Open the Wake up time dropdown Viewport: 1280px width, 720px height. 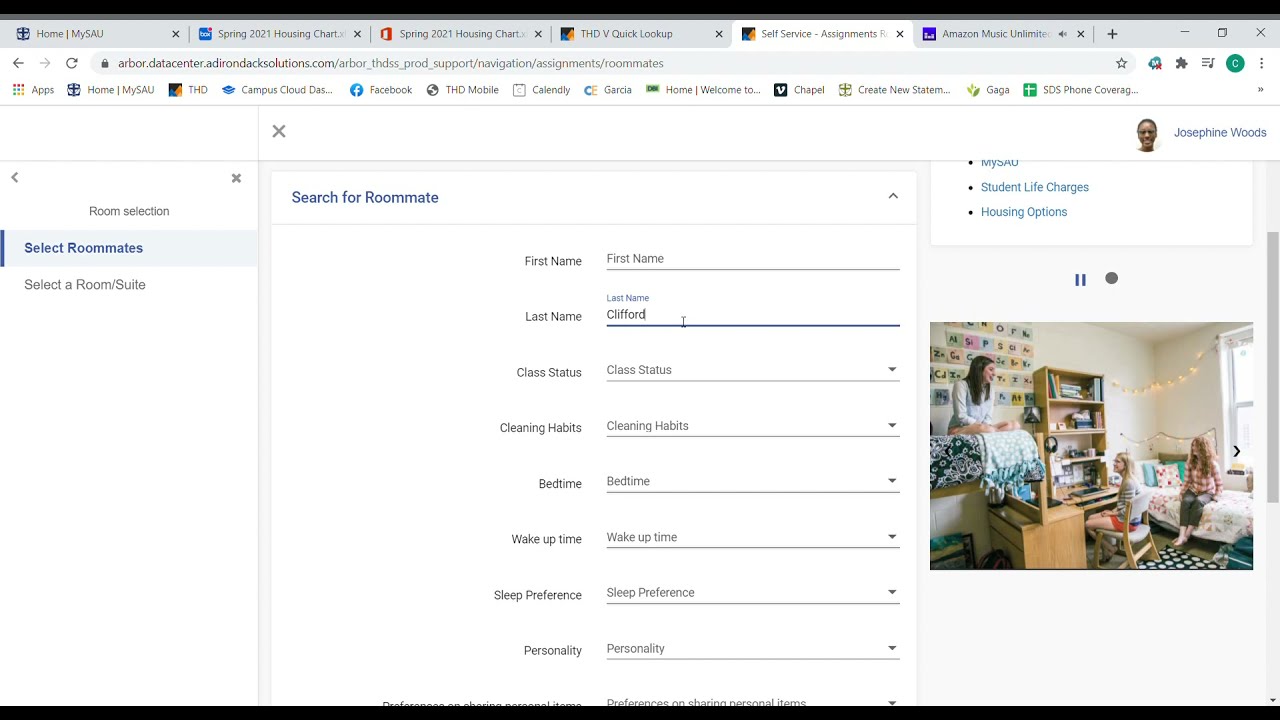(752, 537)
